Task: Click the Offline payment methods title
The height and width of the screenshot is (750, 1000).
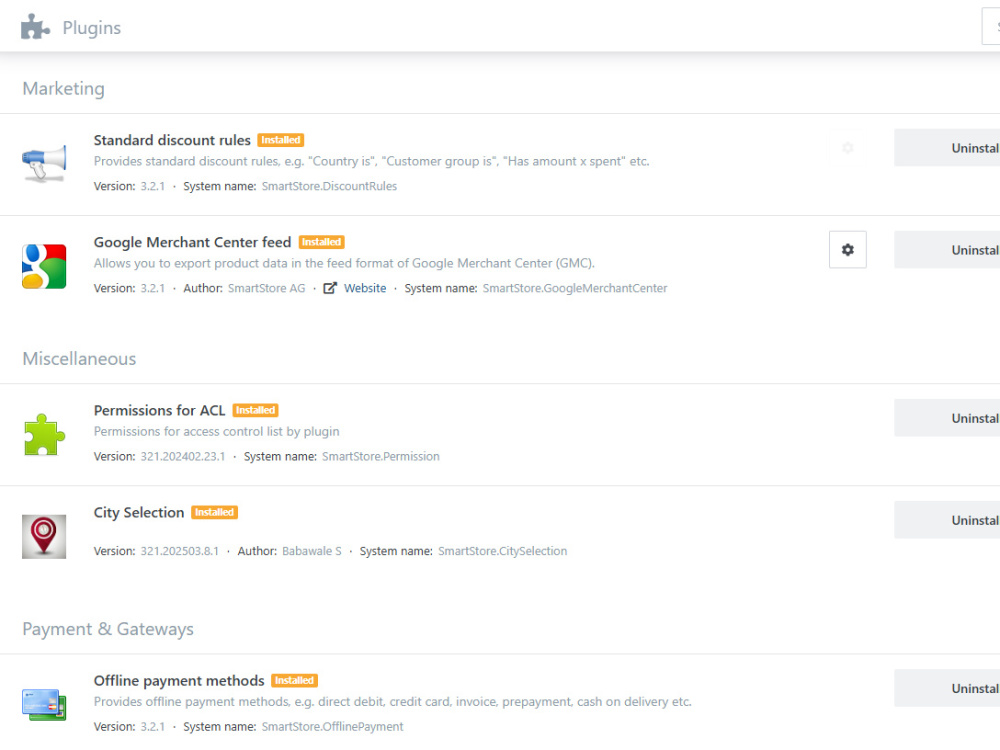Action: (179, 681)
